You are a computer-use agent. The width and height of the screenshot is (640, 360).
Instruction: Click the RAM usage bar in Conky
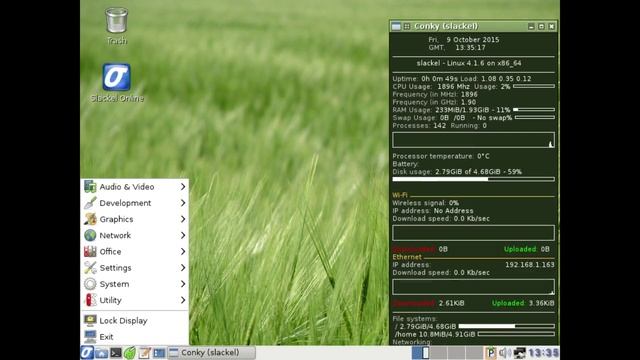click(534, 110)
